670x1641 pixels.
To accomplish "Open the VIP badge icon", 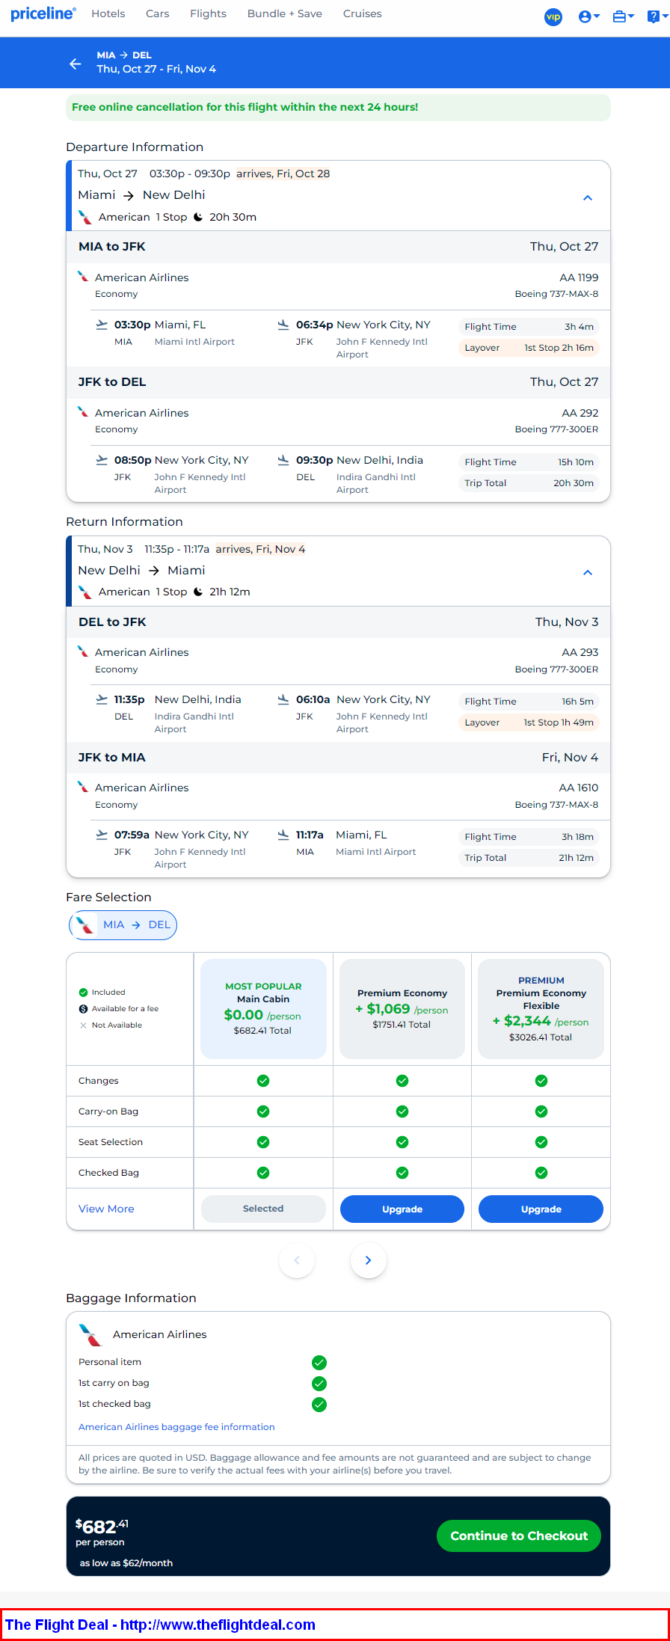I will coord(553,16).
